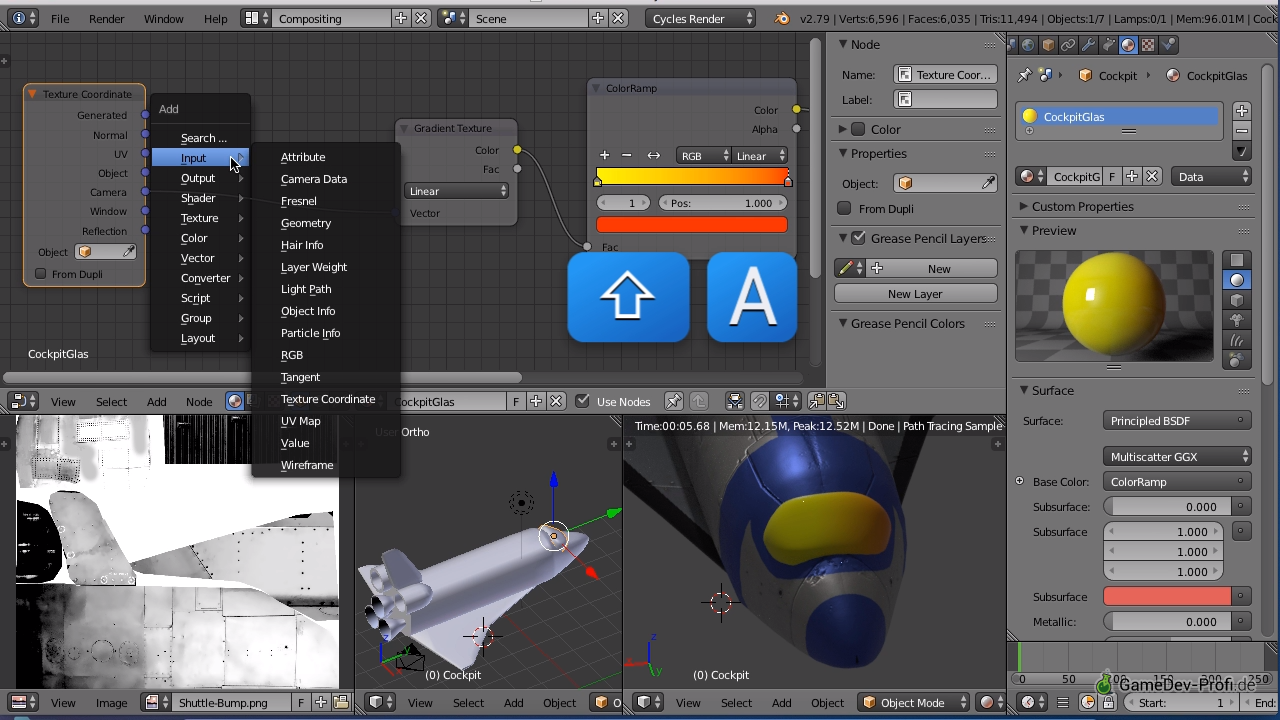The image size is (1280, 720).
Task: Remove the selected material slot
Action: pos(1242,131)
